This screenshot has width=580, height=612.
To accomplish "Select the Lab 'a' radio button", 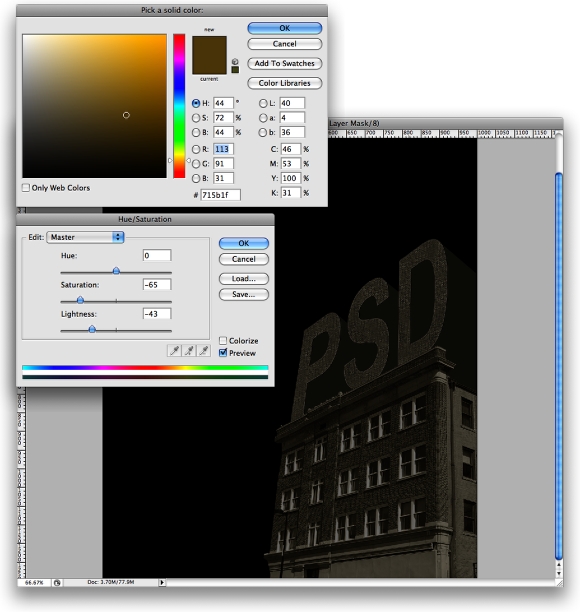I will click(263, 118).
